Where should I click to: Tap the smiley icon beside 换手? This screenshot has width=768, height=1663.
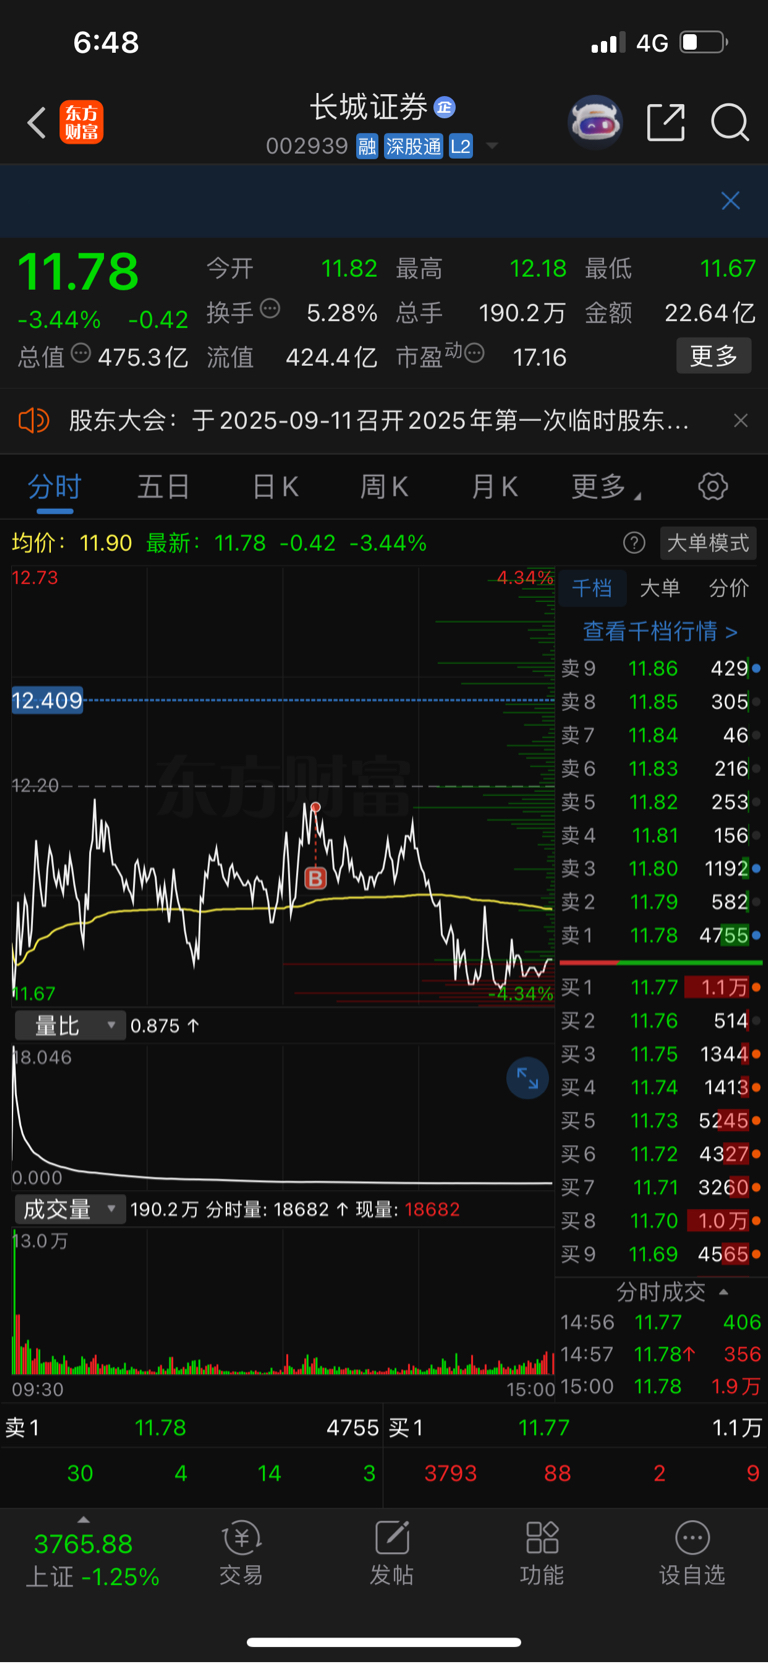pyautogui.click(x=270, y=309)
